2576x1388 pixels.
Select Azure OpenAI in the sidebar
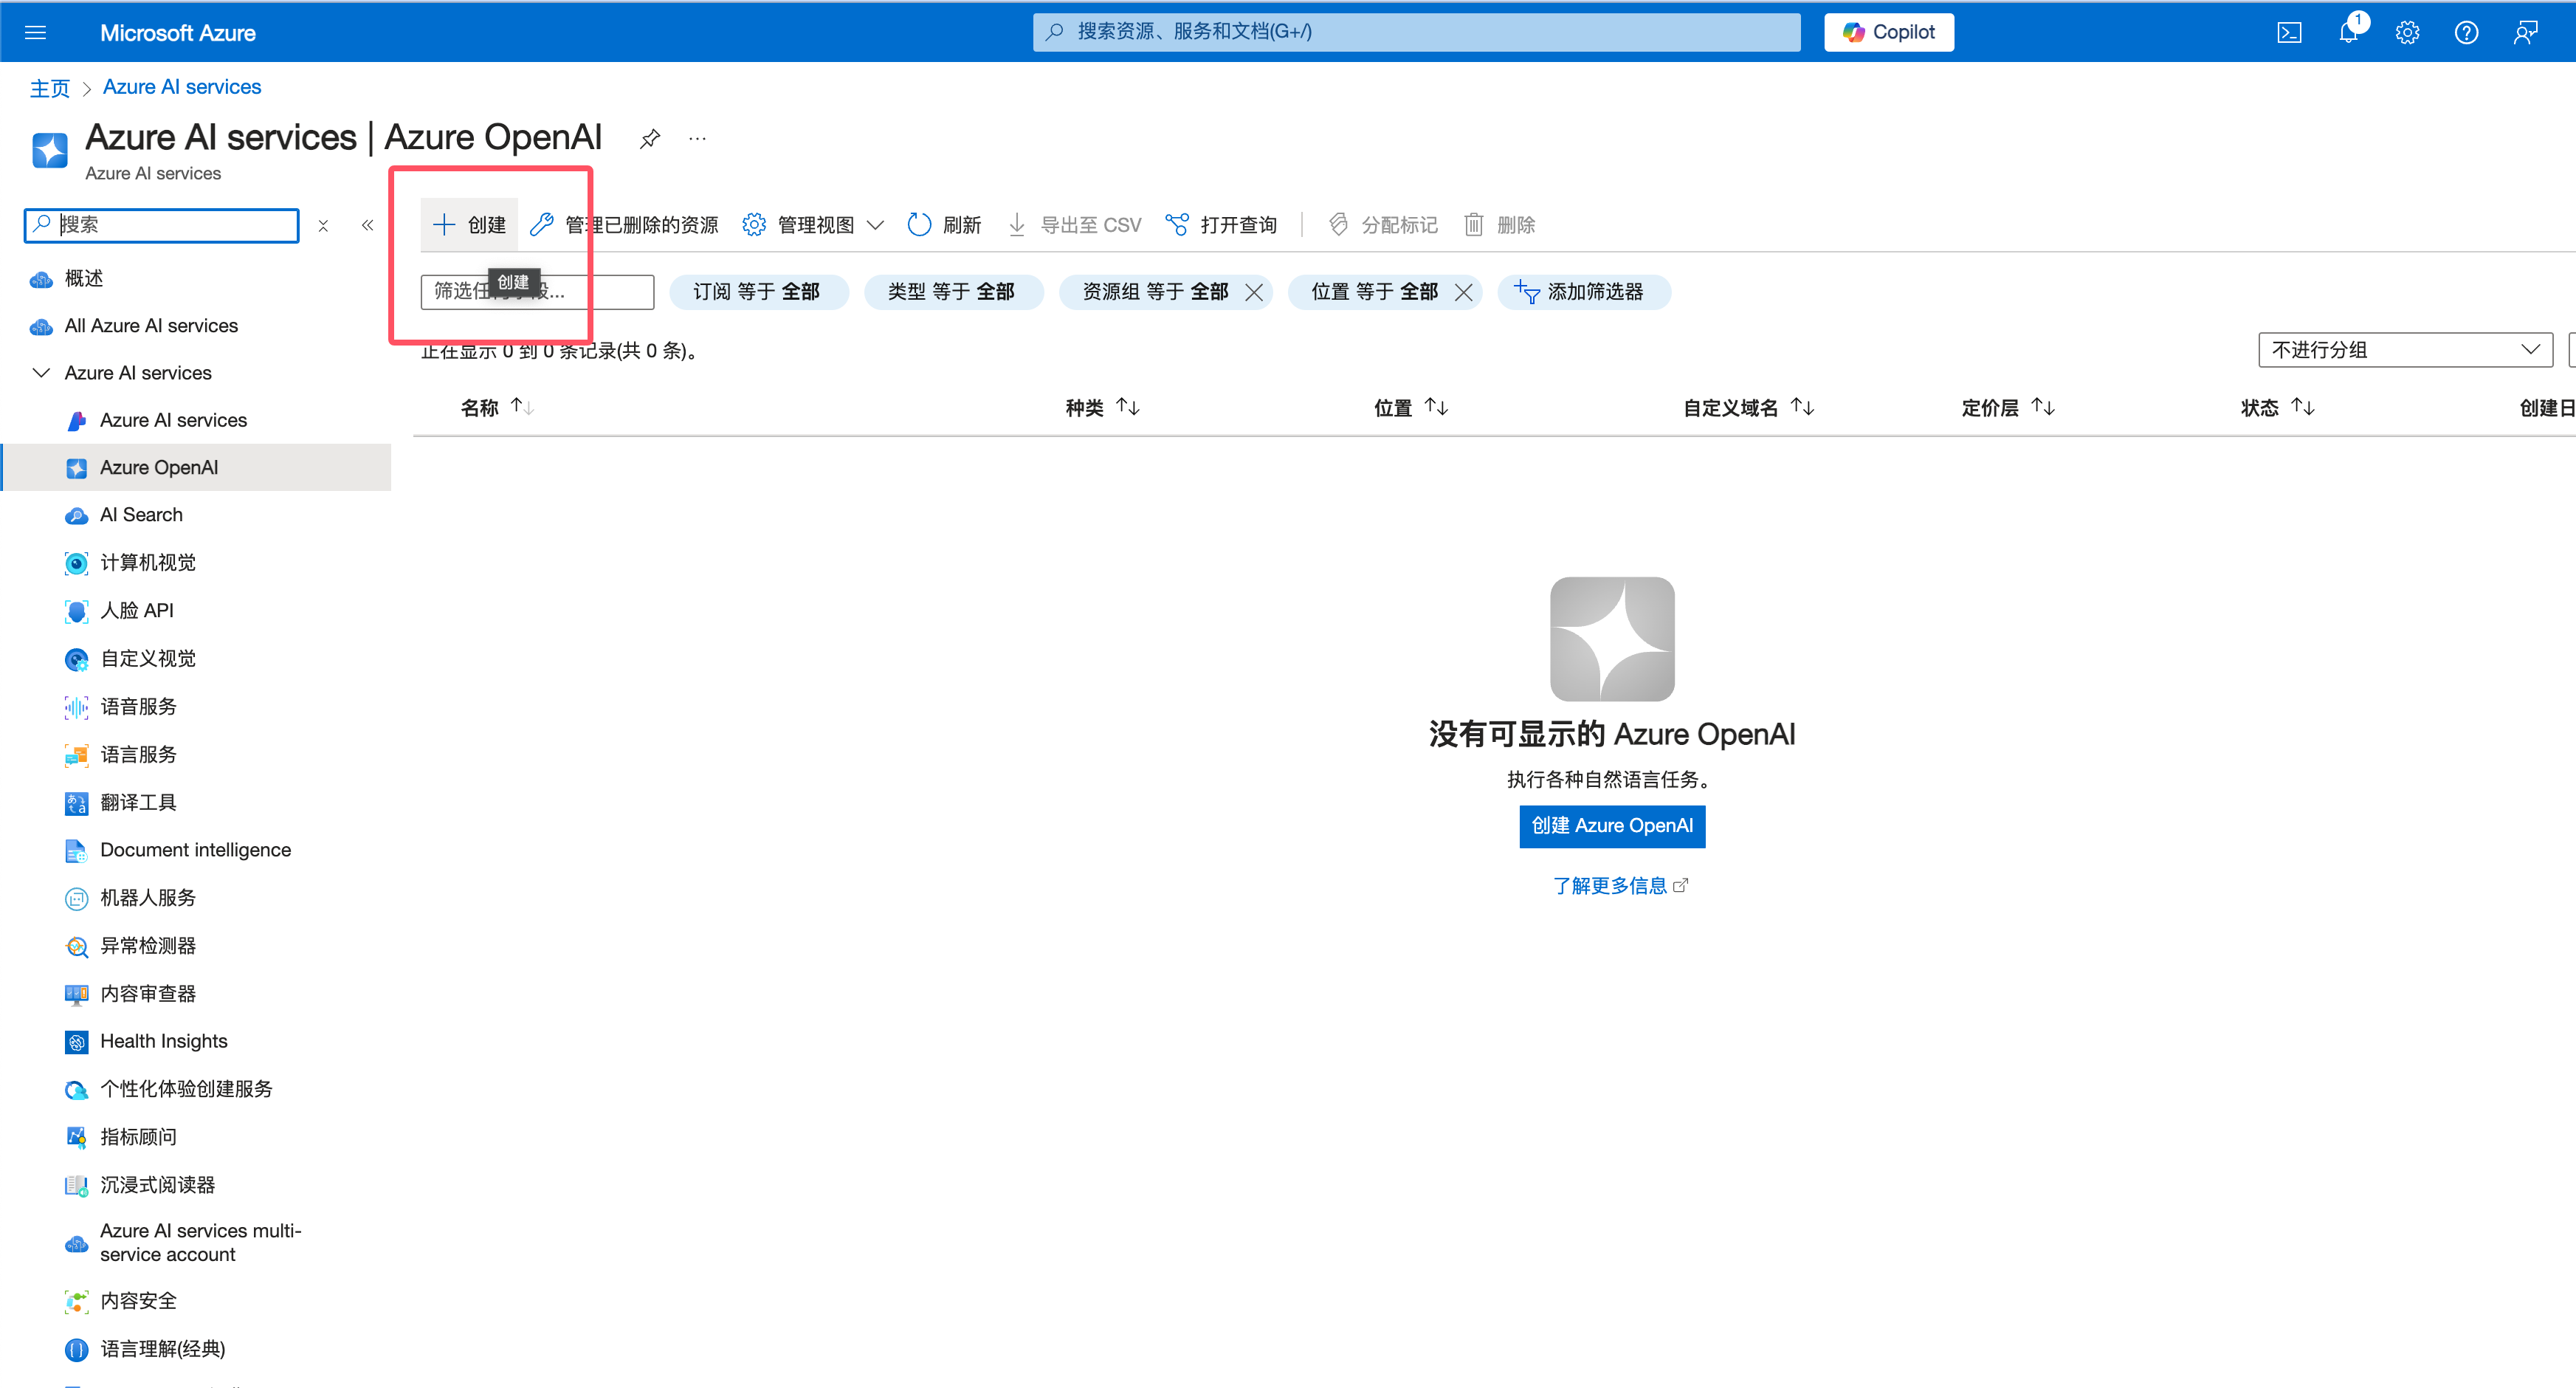(195, 468)
